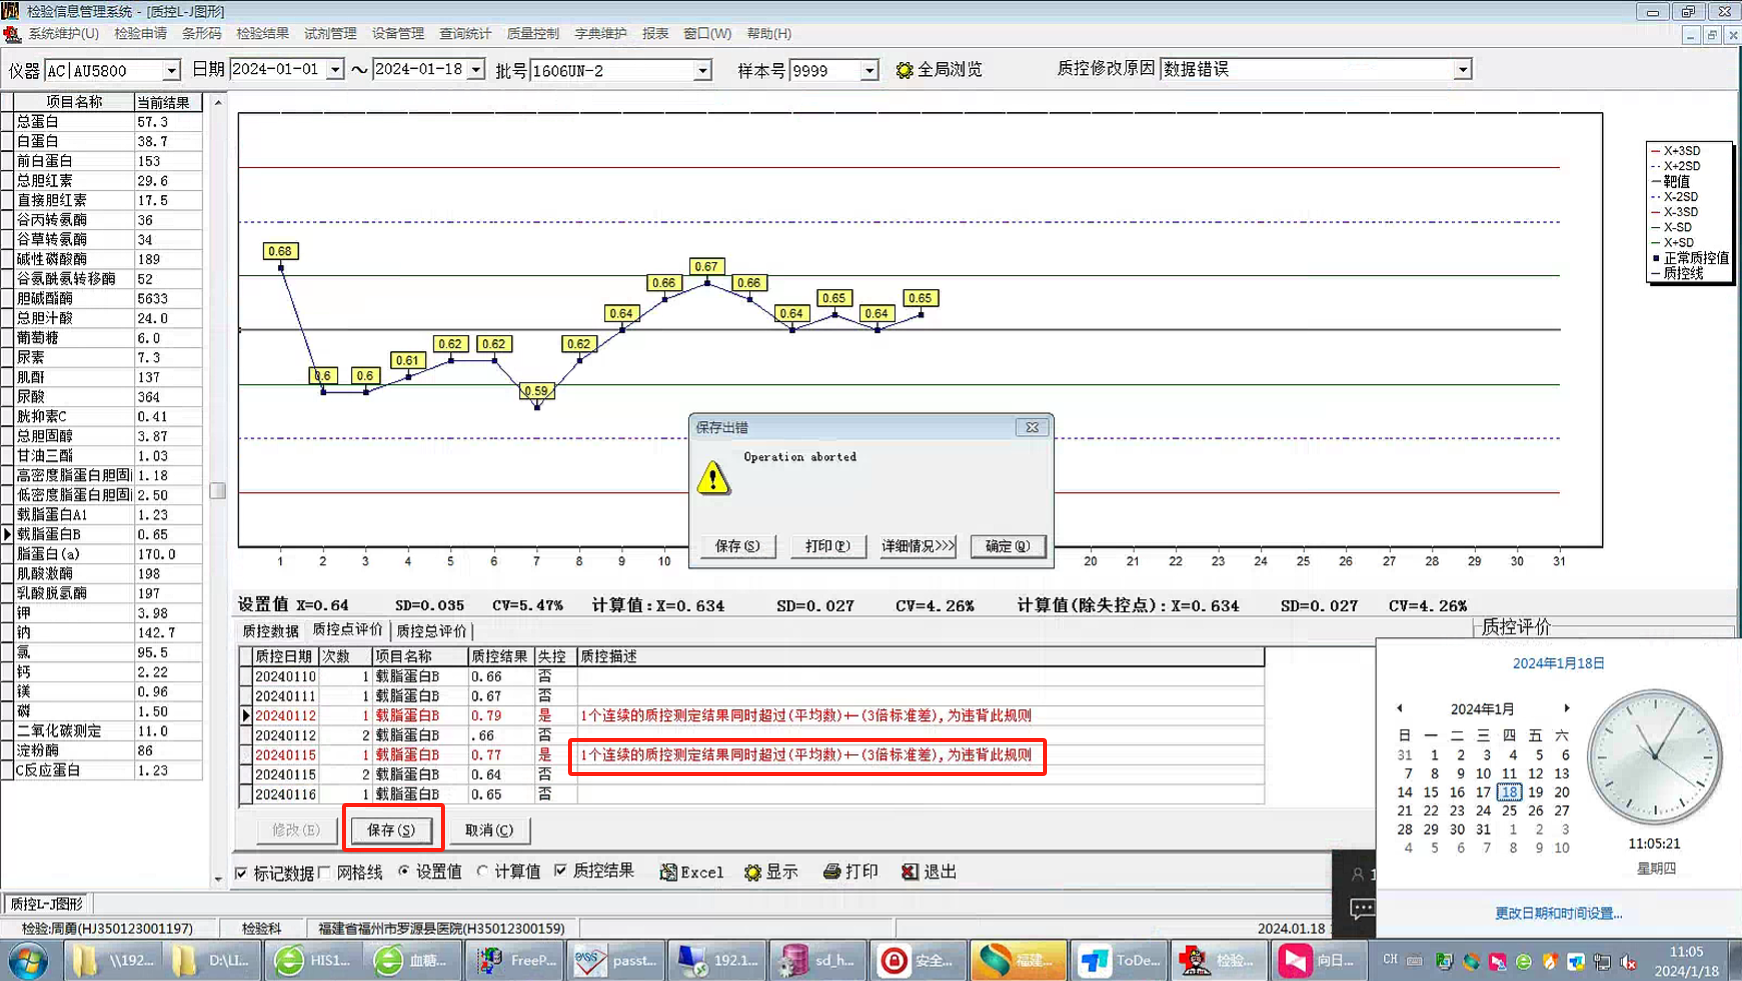Click the 退出 exit icon
1742x981 pixels.
coord(909,872)
